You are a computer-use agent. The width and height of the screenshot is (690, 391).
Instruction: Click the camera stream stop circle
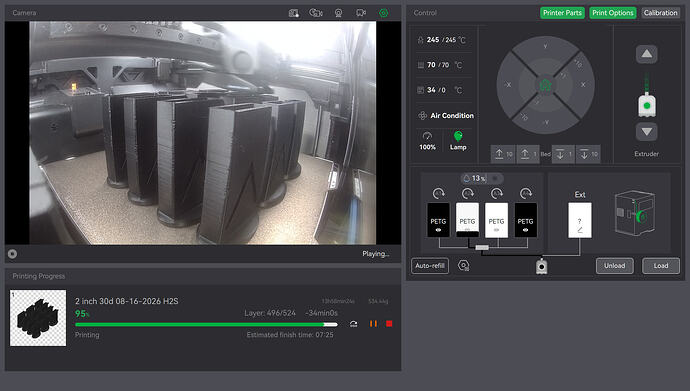pos(12,254)
